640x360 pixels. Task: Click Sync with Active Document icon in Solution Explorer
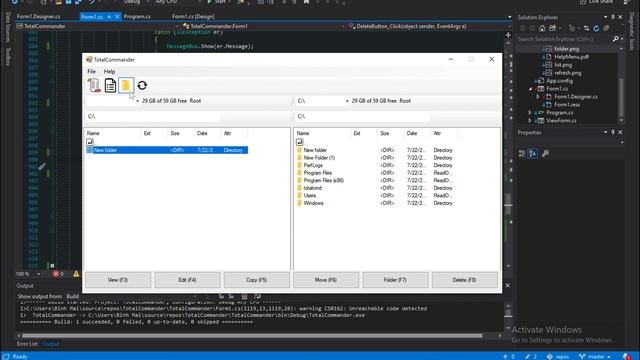pyautogui.click(x=587, y=28)
